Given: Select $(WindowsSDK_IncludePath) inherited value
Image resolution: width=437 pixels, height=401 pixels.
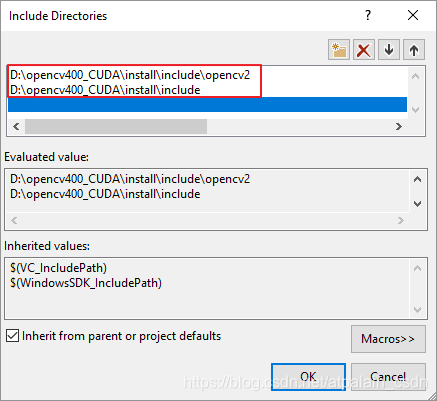Looking at the screenshot, I should (x=86, y=283).
